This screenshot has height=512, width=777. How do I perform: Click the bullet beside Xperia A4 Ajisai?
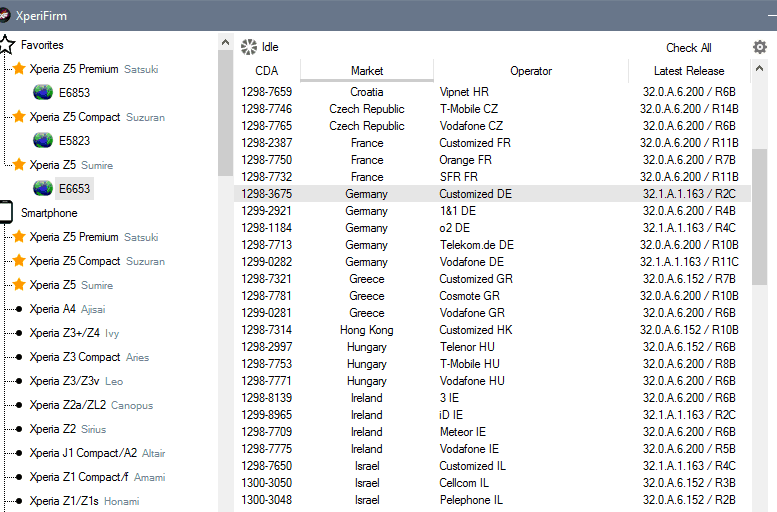19,309
